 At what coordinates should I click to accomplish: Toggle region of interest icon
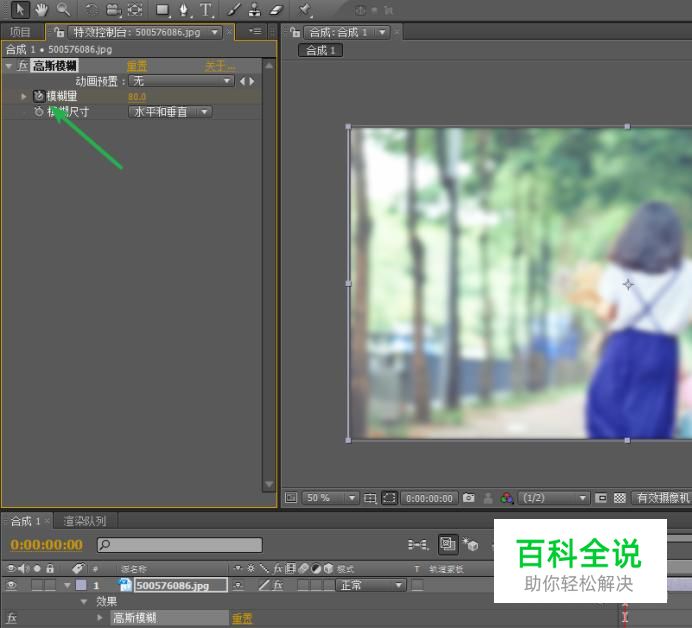[601, 499]
